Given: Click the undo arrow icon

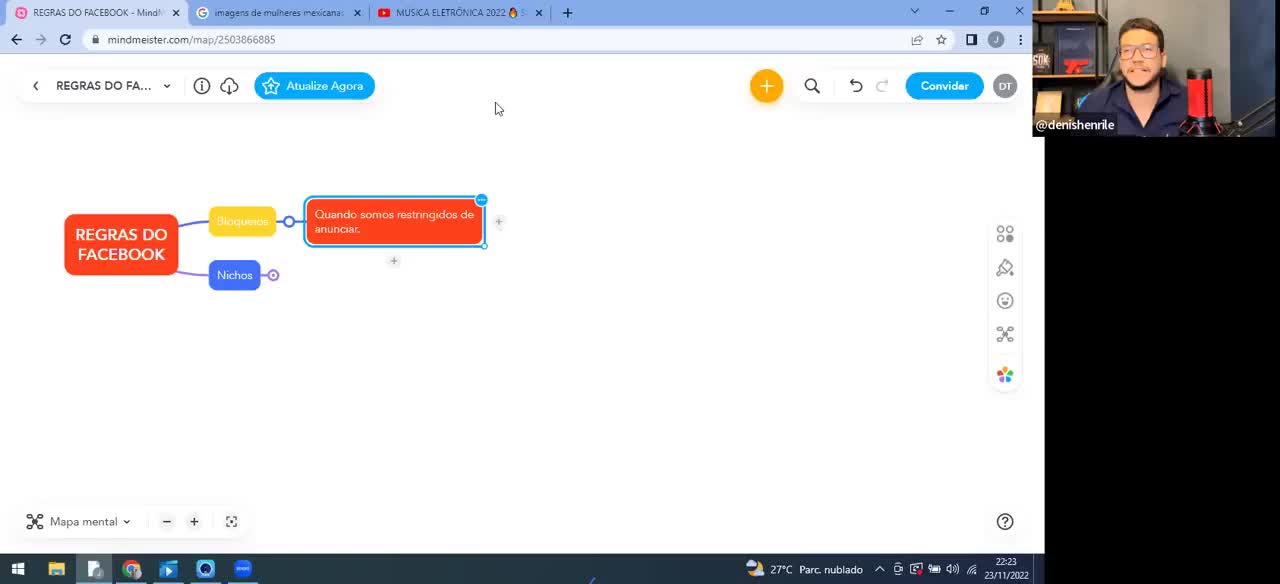Looking at the screenshot, I should [855, 86].
